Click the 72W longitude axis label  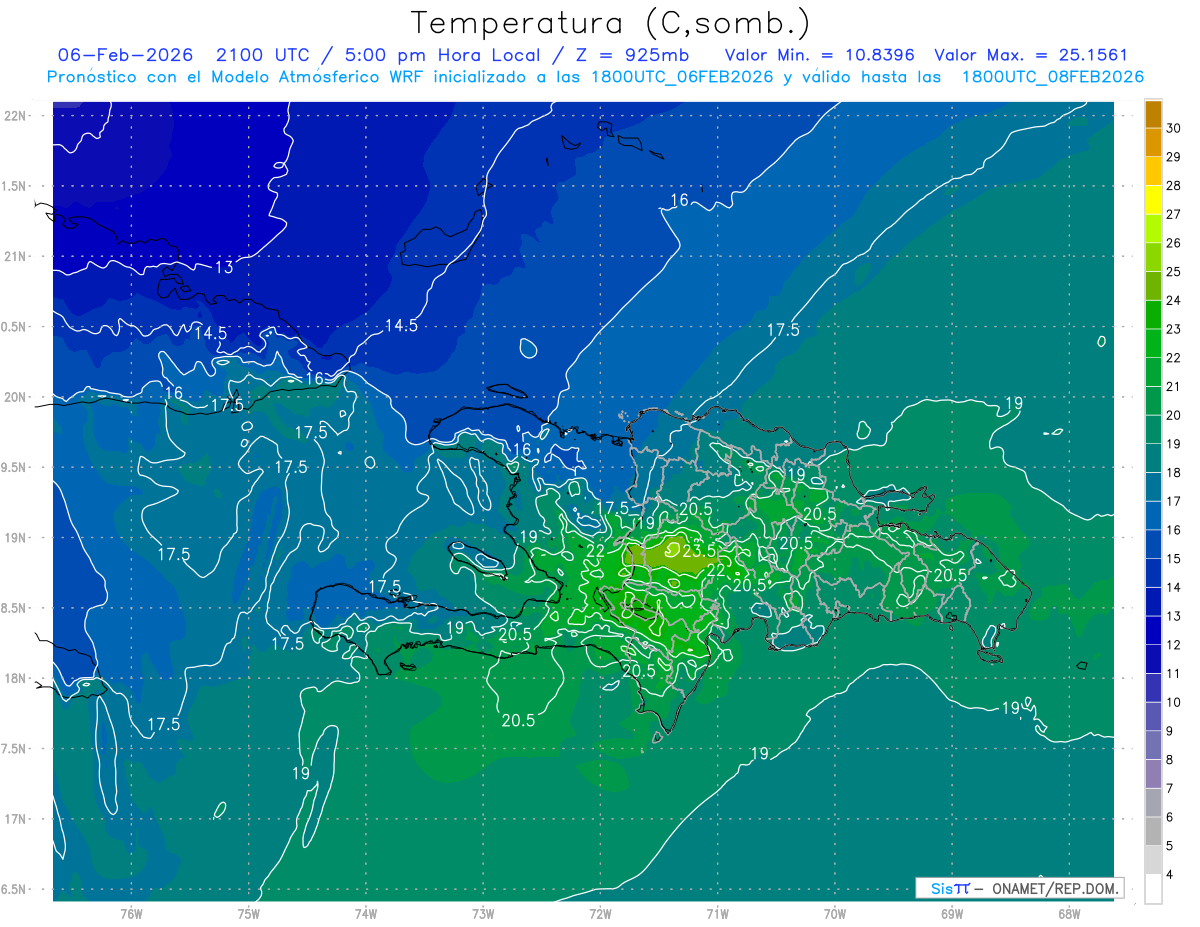[x=600, y=913]
